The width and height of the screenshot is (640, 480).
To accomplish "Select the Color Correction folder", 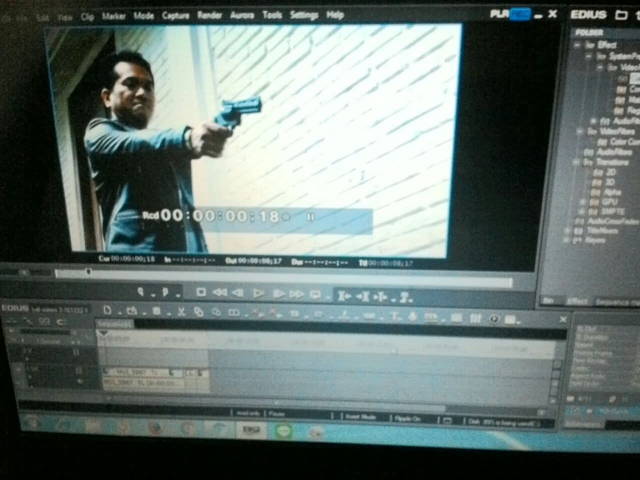I will pos(618,142).
